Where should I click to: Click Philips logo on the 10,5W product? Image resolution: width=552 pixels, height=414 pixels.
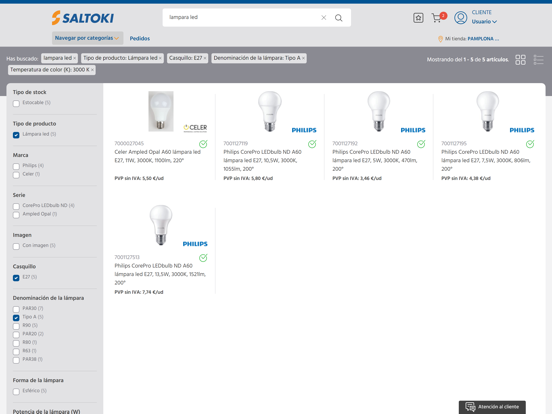pos(304,130)
